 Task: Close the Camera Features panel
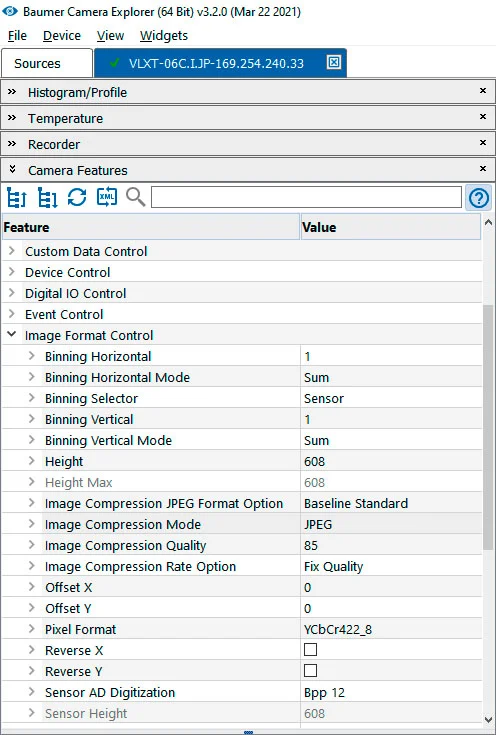[483, 169]
